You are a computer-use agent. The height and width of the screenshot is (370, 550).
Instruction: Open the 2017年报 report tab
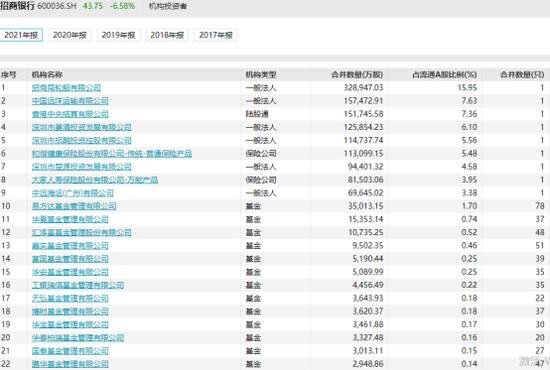[216, 35]
